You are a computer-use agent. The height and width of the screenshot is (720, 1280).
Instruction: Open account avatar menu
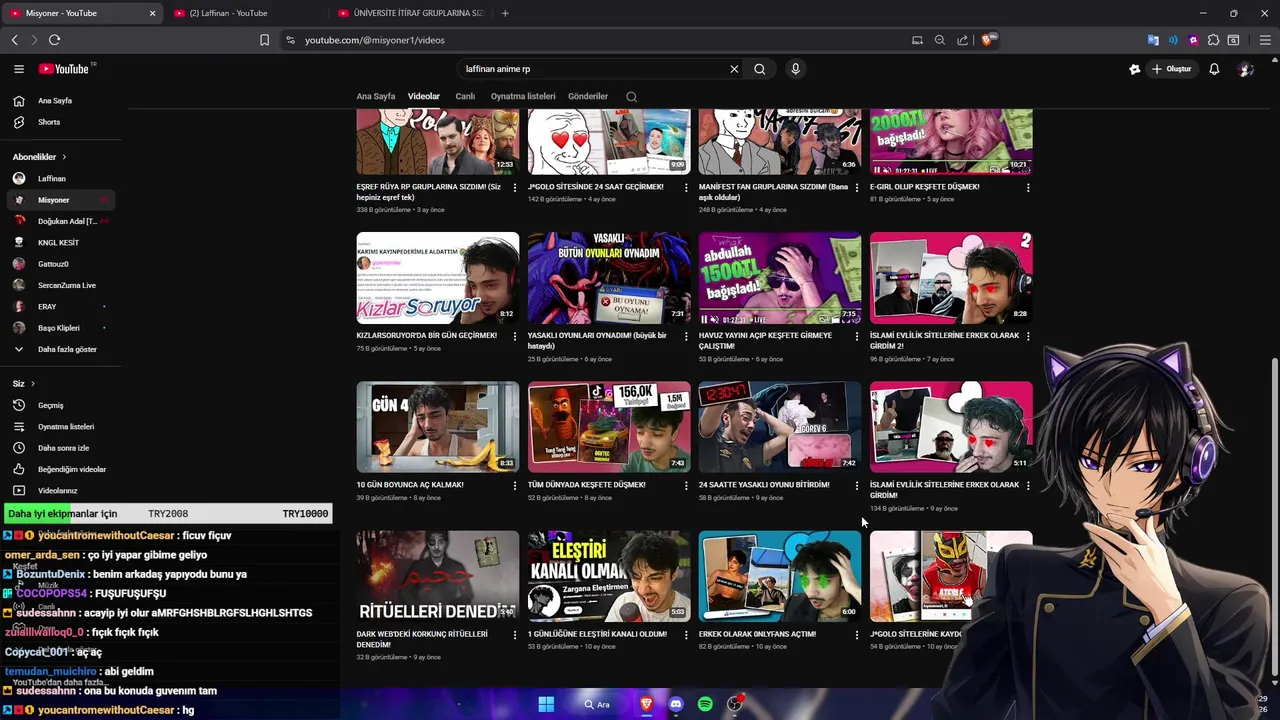coord(1245,69)
